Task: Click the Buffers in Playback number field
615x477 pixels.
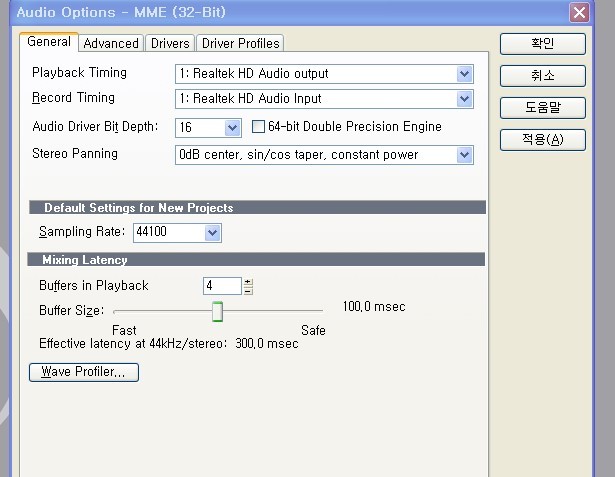Action: pyautogui.click(x=222, y=286)
